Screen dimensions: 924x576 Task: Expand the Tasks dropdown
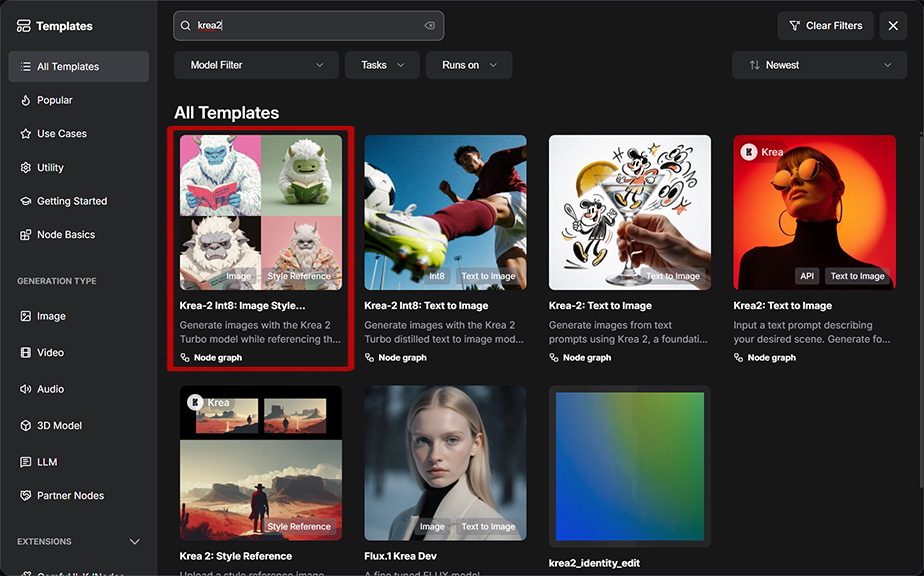[x=382, y=65]
